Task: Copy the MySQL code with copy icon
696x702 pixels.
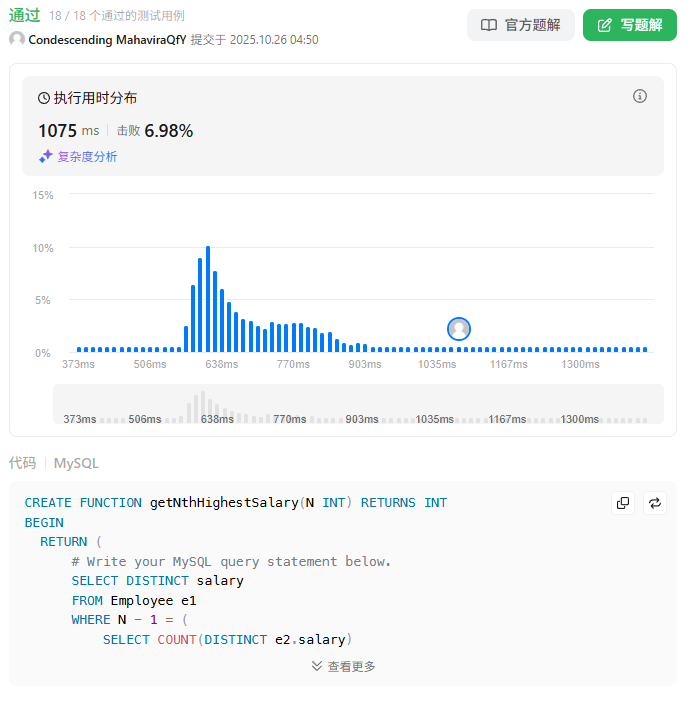Action: click(623, 503)
